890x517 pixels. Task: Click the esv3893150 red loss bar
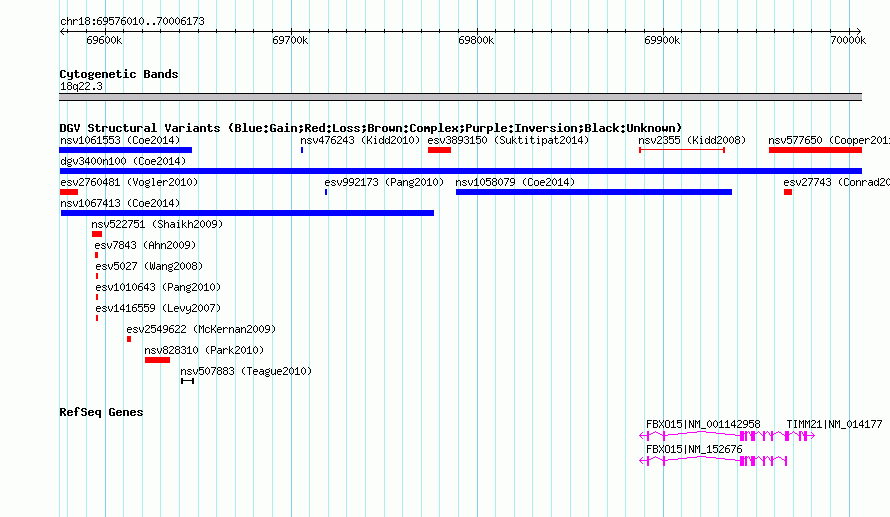439,150
